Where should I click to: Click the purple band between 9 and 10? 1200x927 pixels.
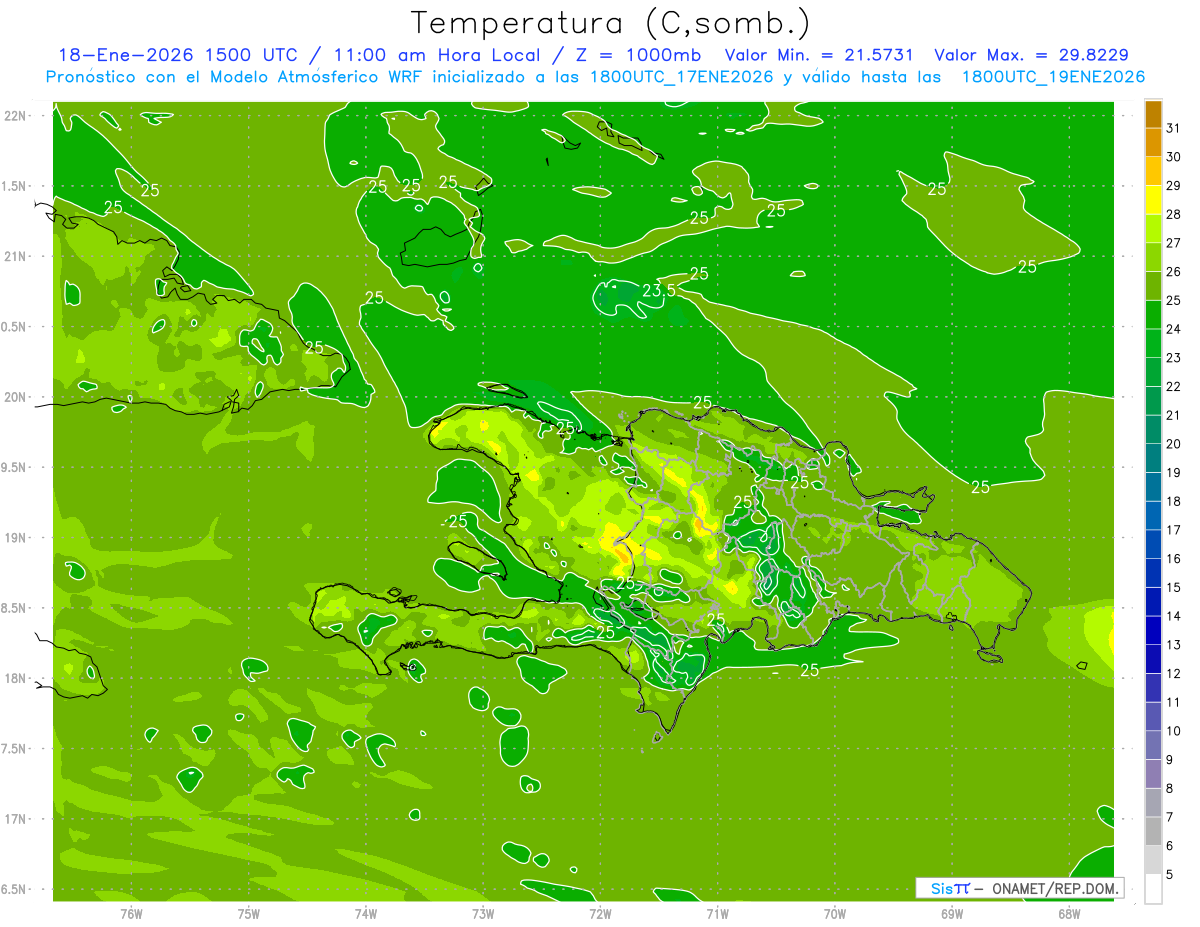(x=1153, y=745)
